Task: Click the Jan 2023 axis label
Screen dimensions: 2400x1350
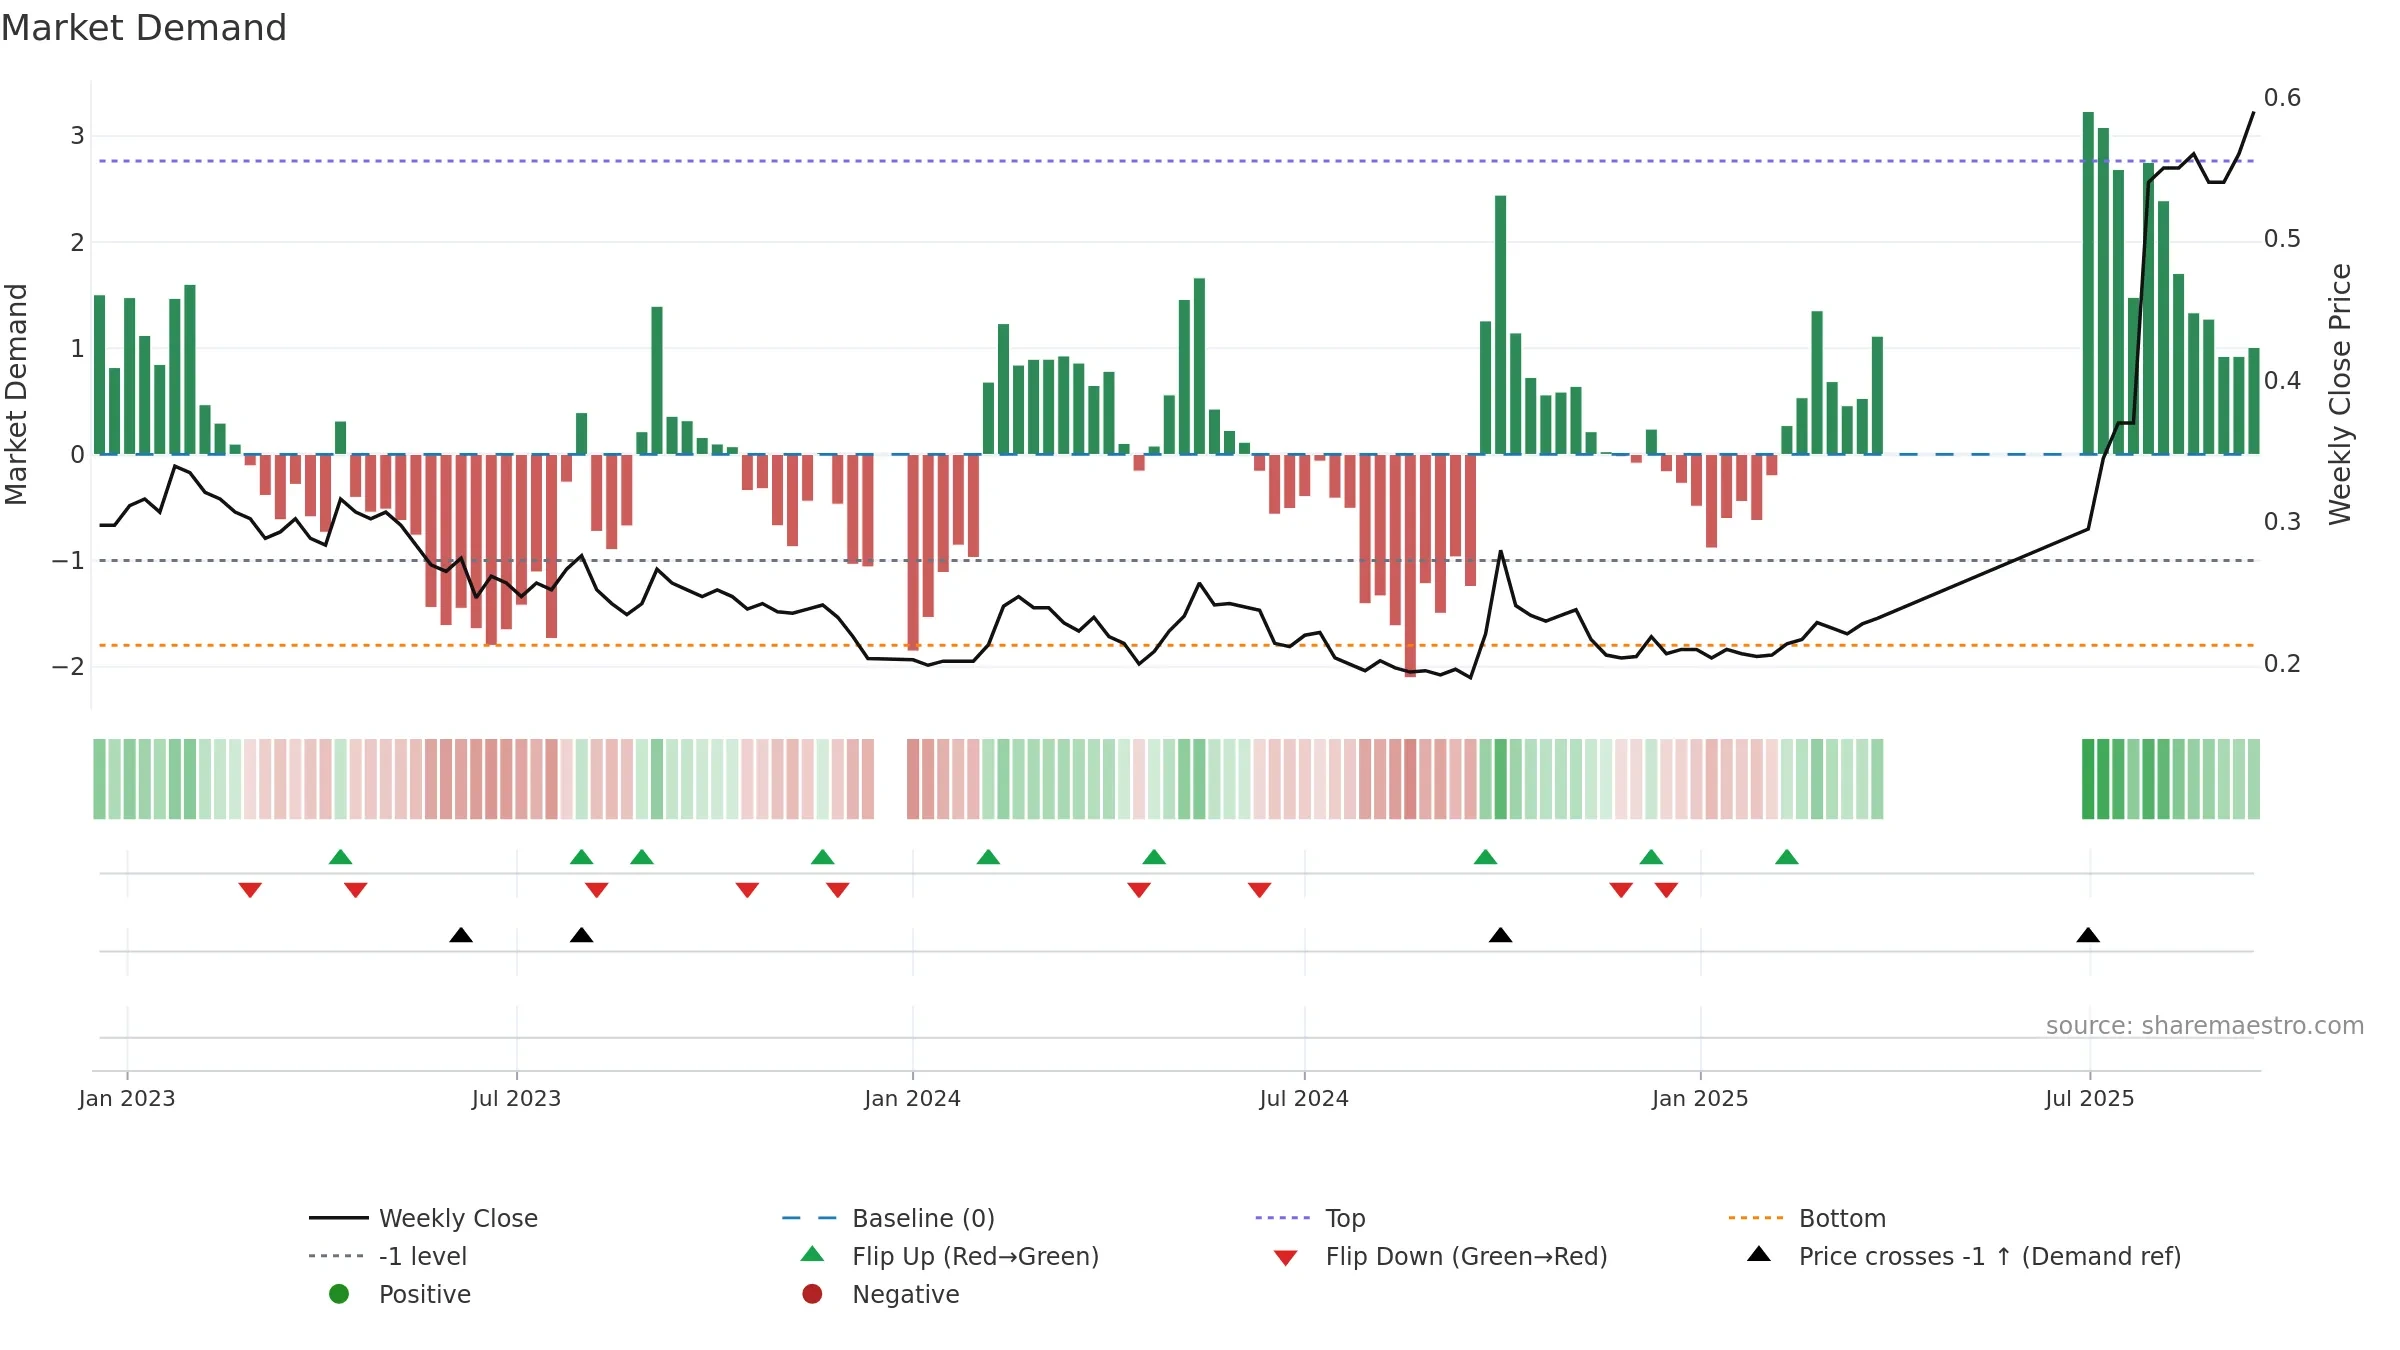Action: click(x=127, y=1098)
